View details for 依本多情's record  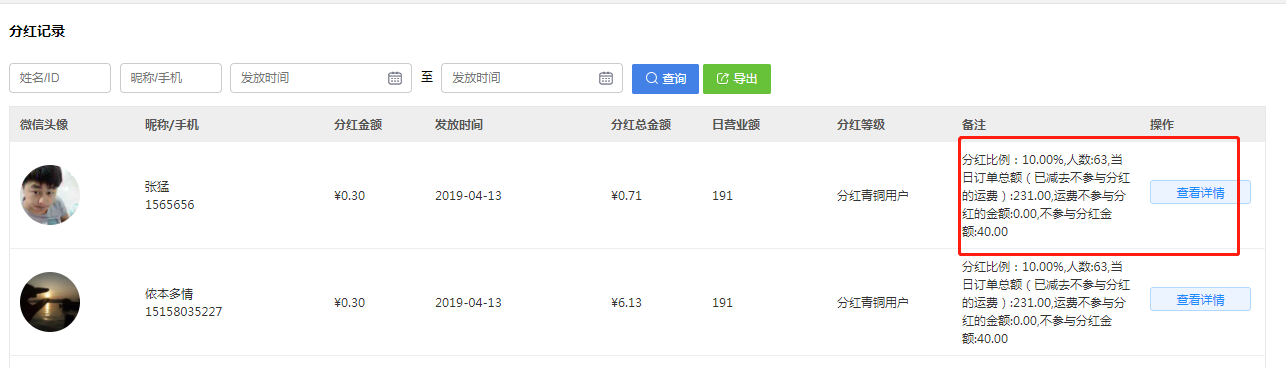click(x=1200, y=299)
